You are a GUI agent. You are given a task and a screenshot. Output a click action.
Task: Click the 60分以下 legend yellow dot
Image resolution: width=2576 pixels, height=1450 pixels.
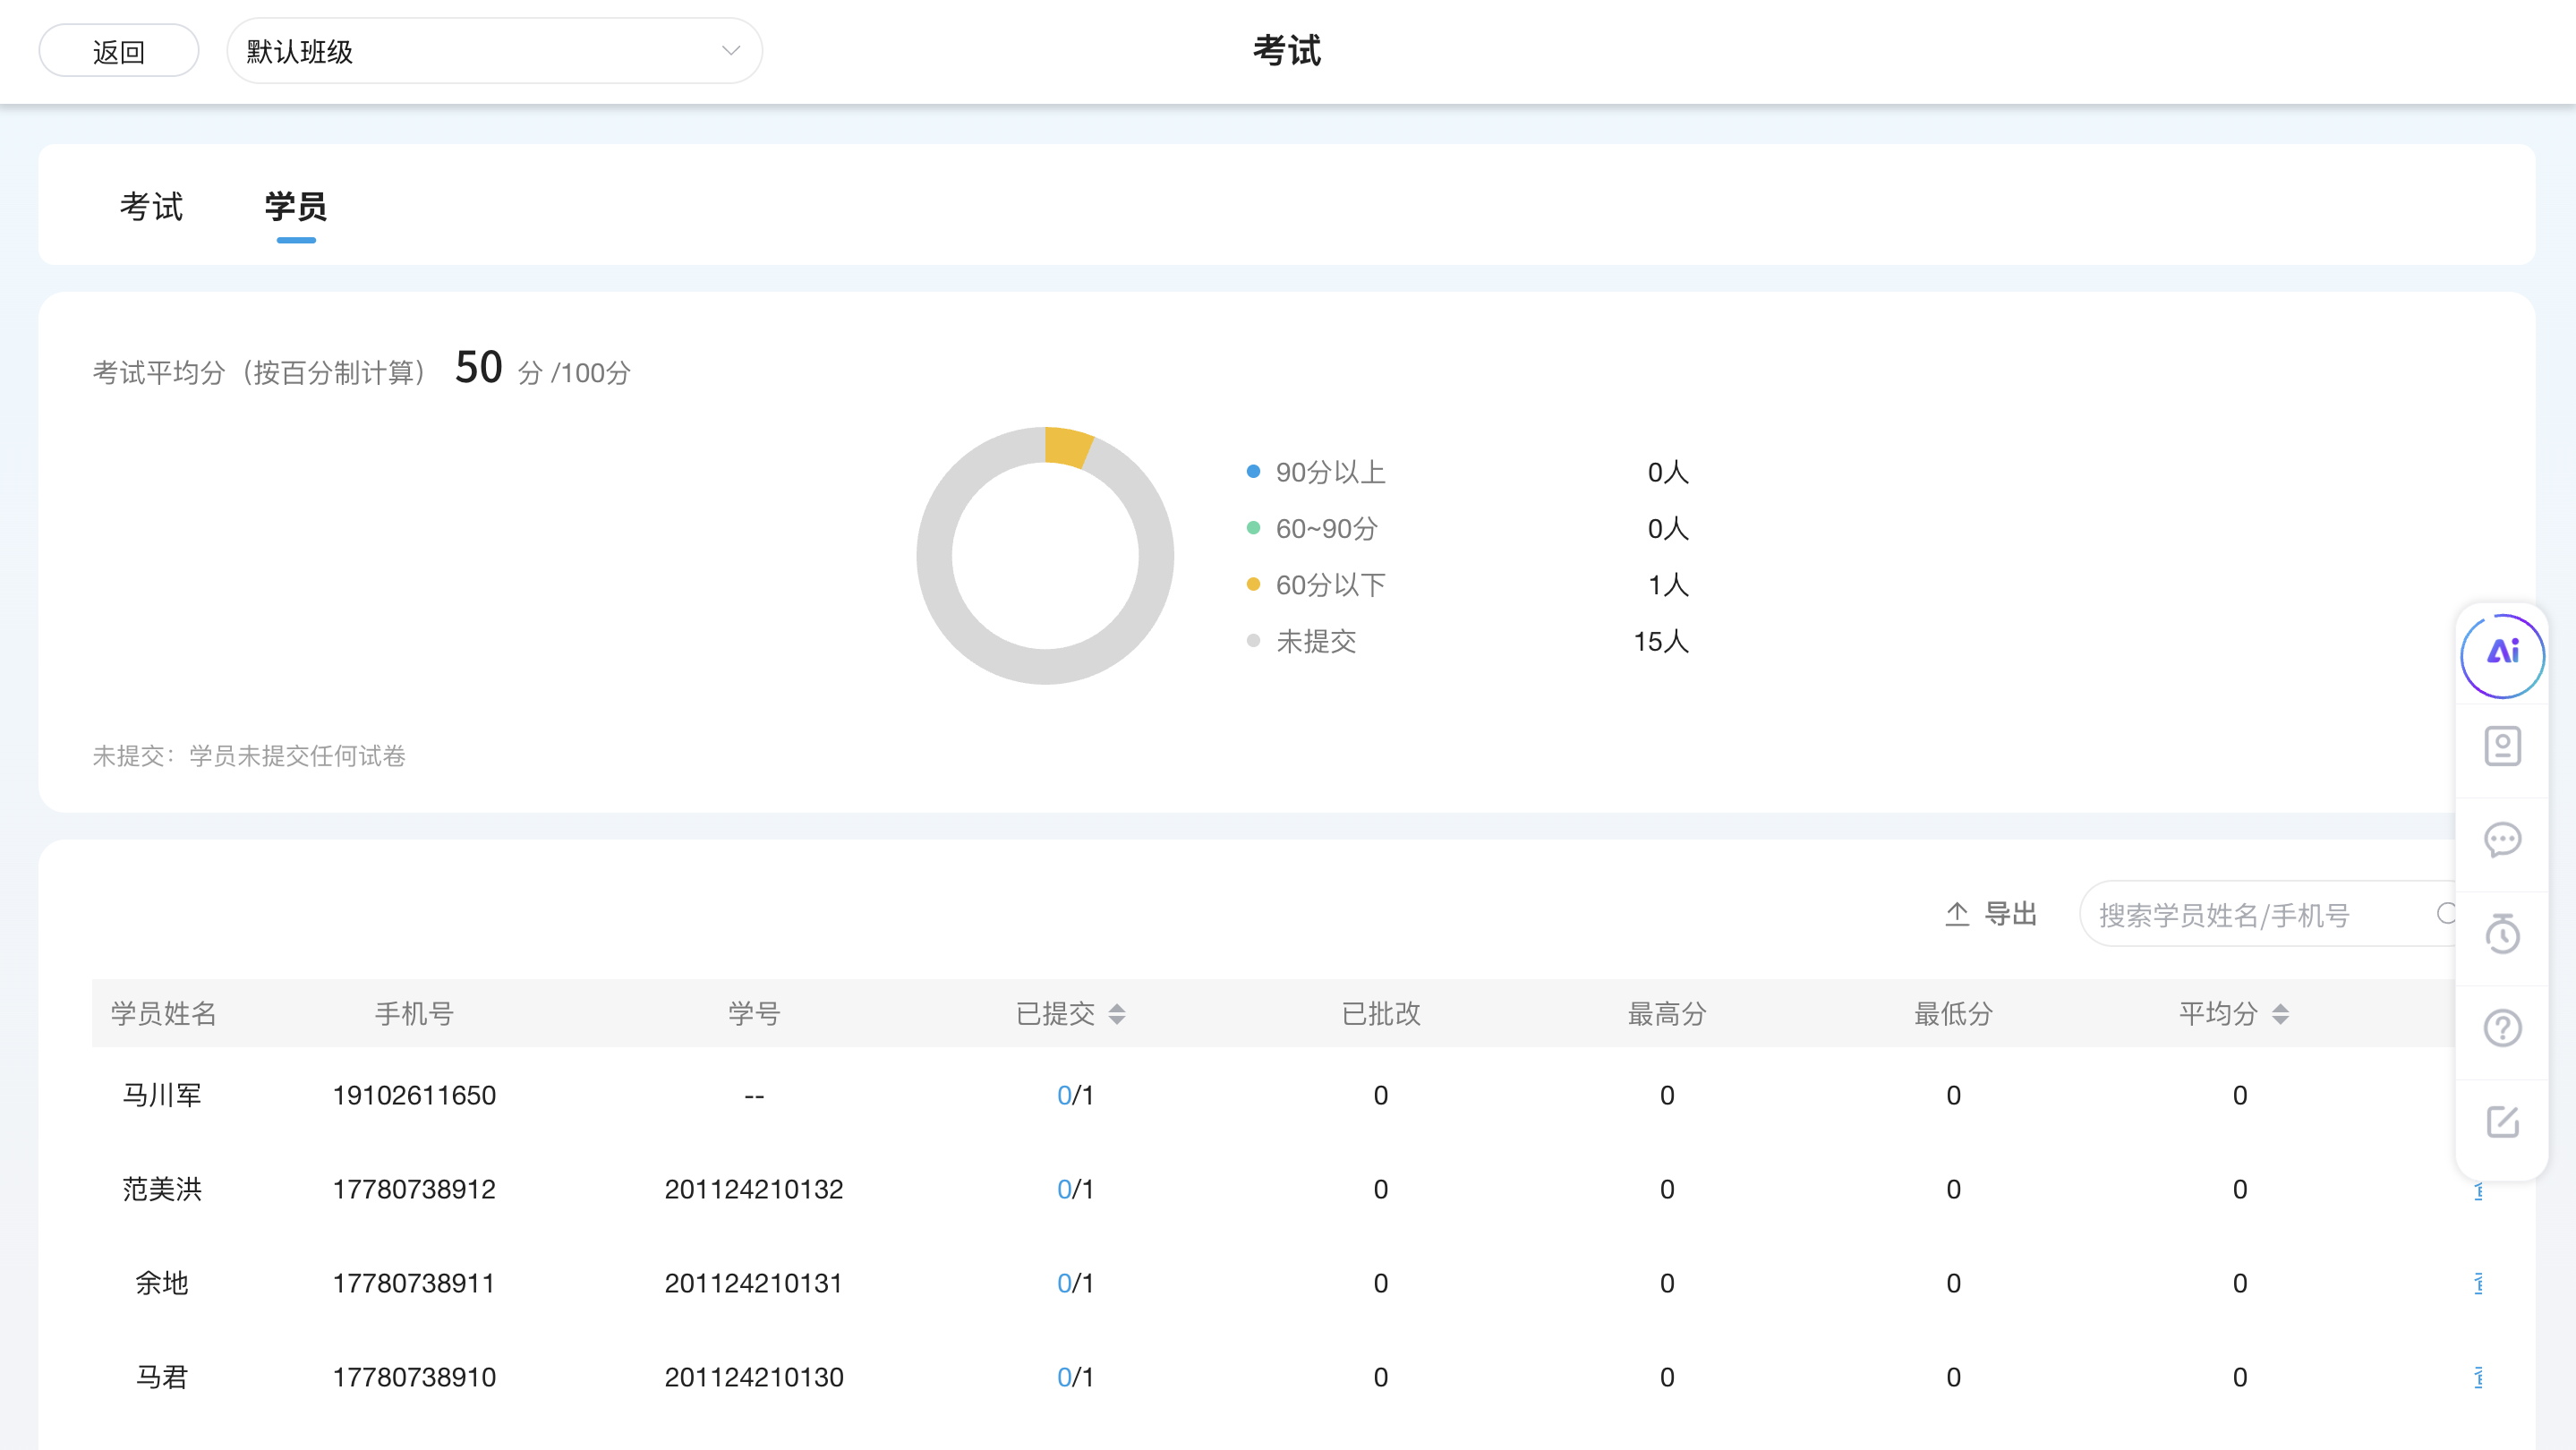tap(1253, 584)
